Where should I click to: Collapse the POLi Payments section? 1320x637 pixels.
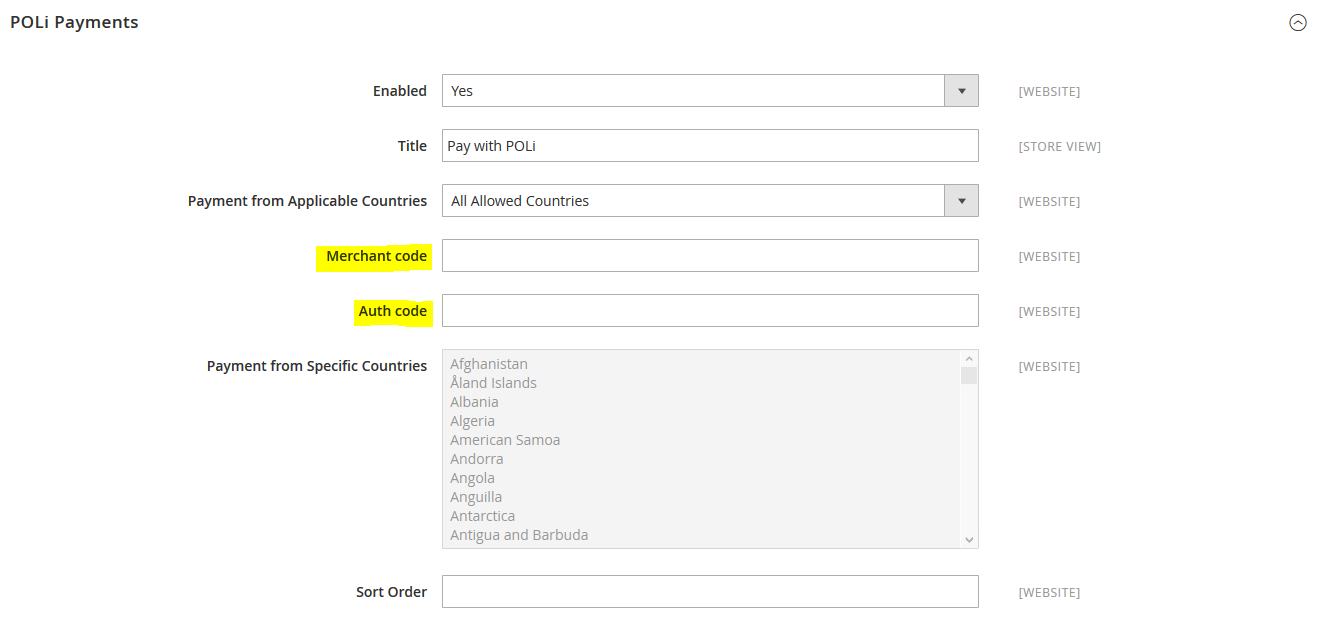(1298, 23)
